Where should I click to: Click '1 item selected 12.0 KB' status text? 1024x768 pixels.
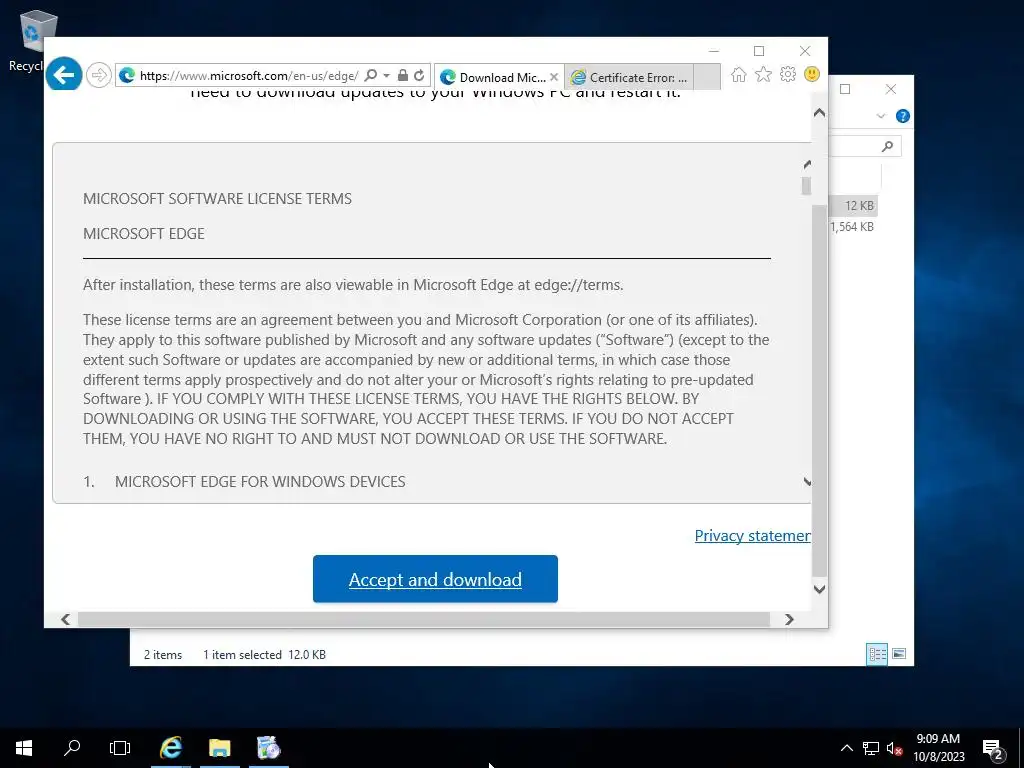tap(264, 654)
